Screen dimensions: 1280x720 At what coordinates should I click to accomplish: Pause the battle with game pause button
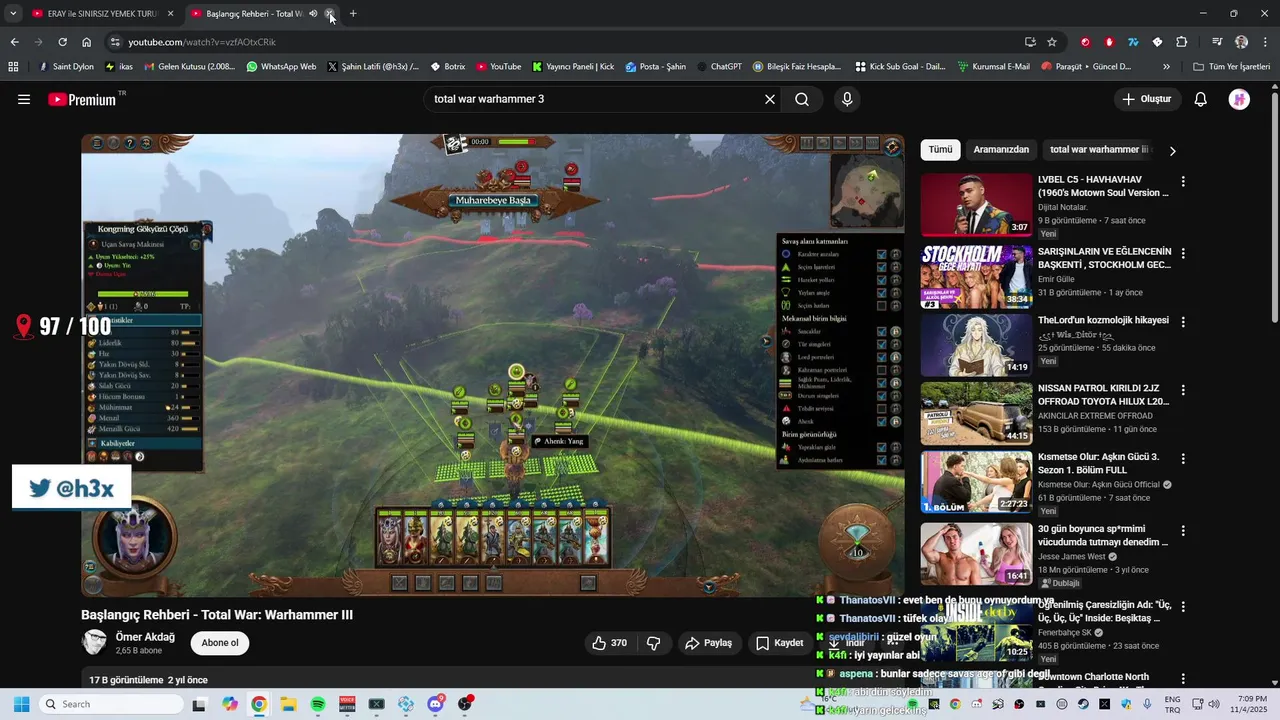(x=806, y=143)
